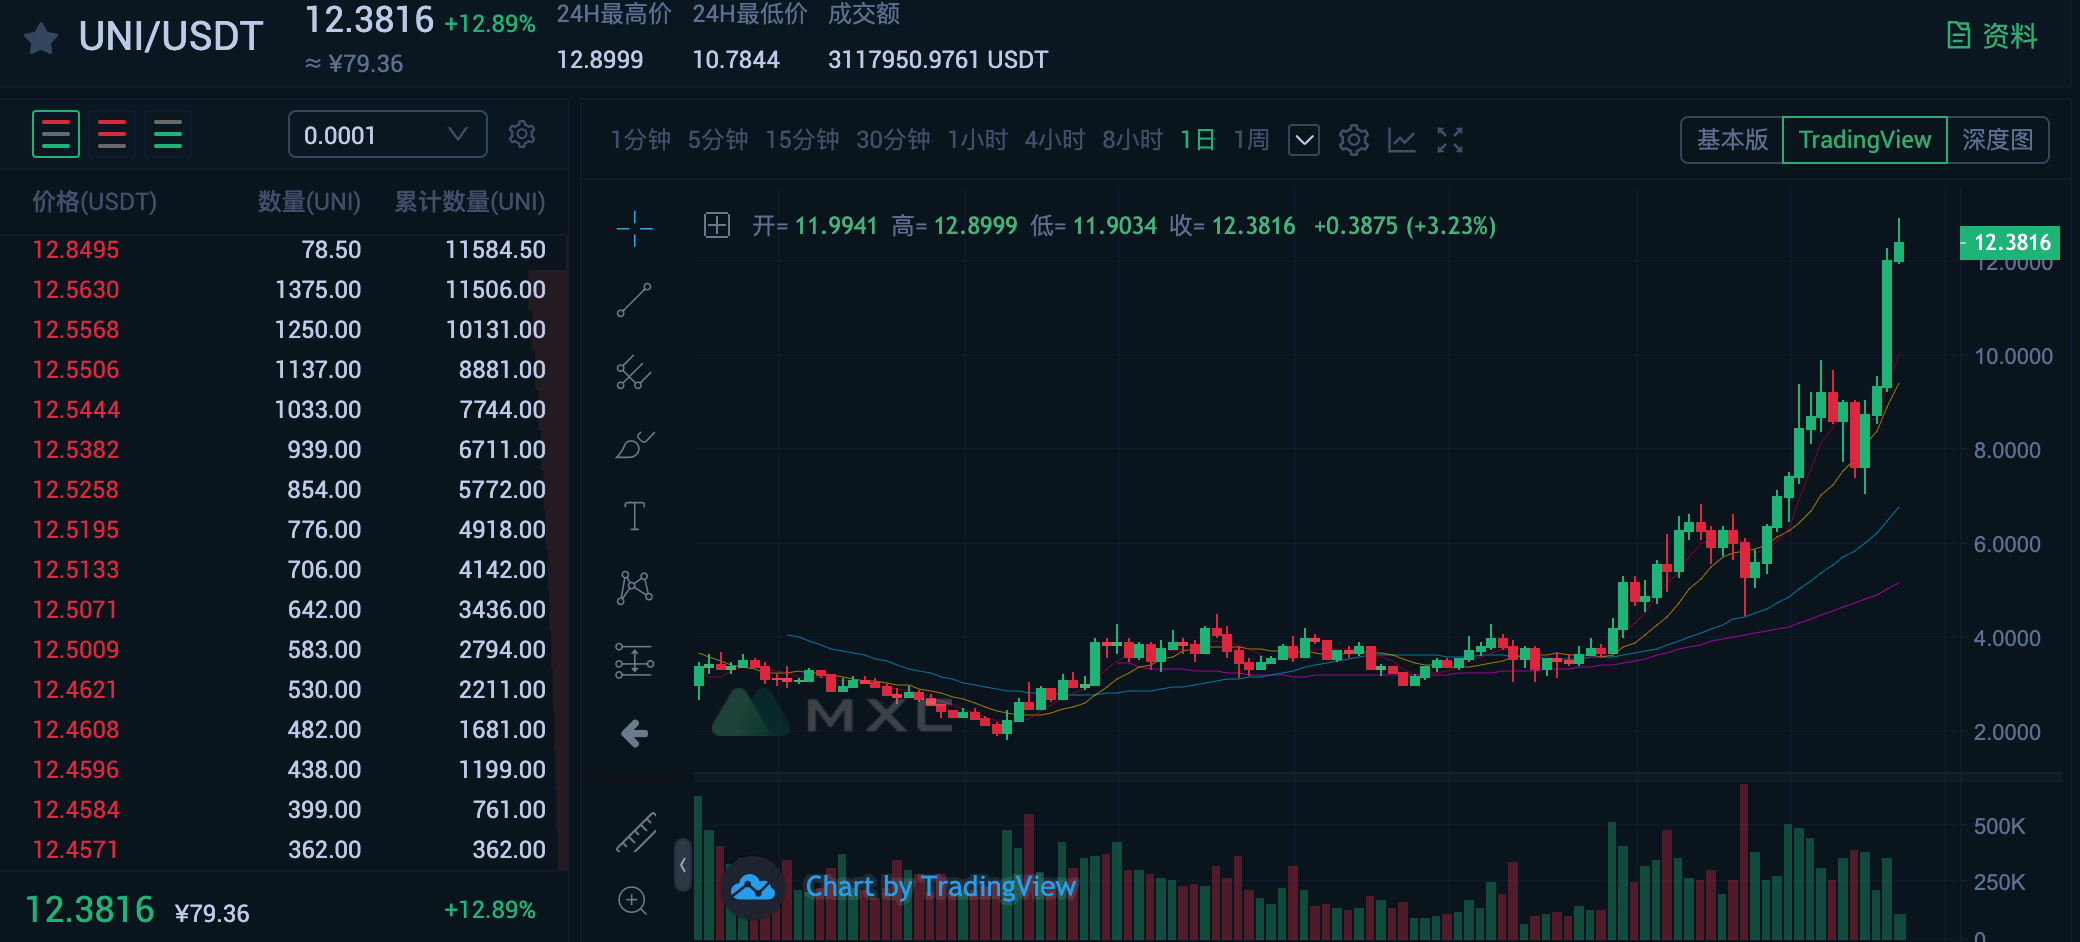
Task: Select the ruler measure tool
Action: tap(636, 832)
